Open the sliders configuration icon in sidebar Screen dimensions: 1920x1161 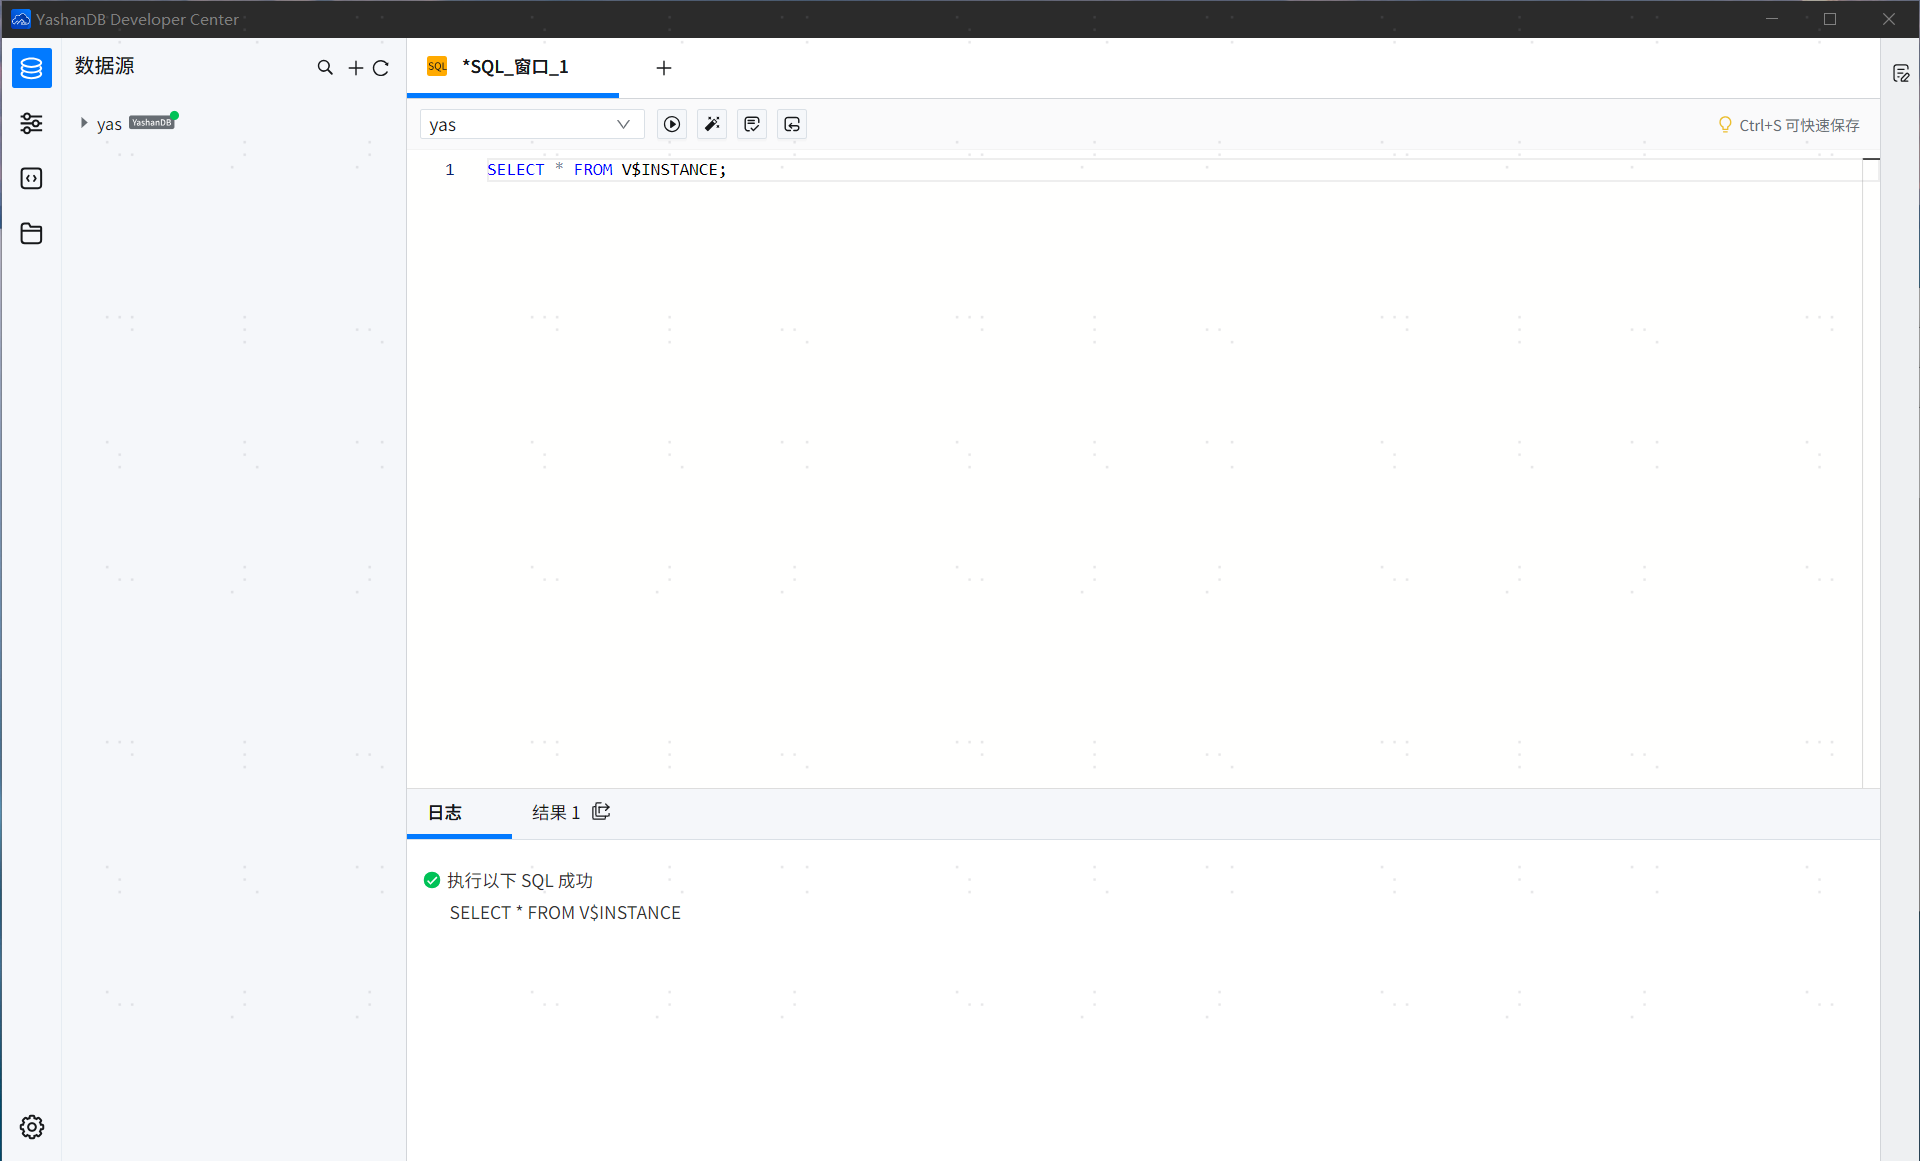tap(32, 123)
